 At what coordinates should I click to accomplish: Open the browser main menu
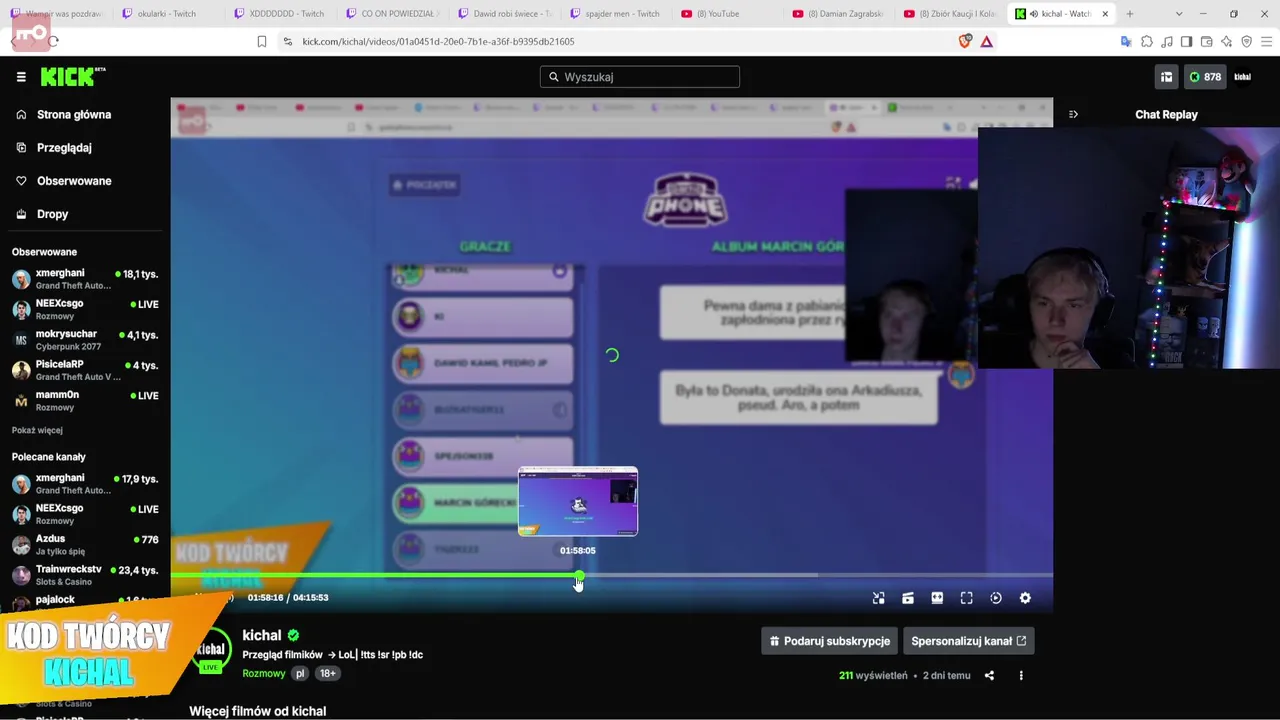tap(1266, 41)
